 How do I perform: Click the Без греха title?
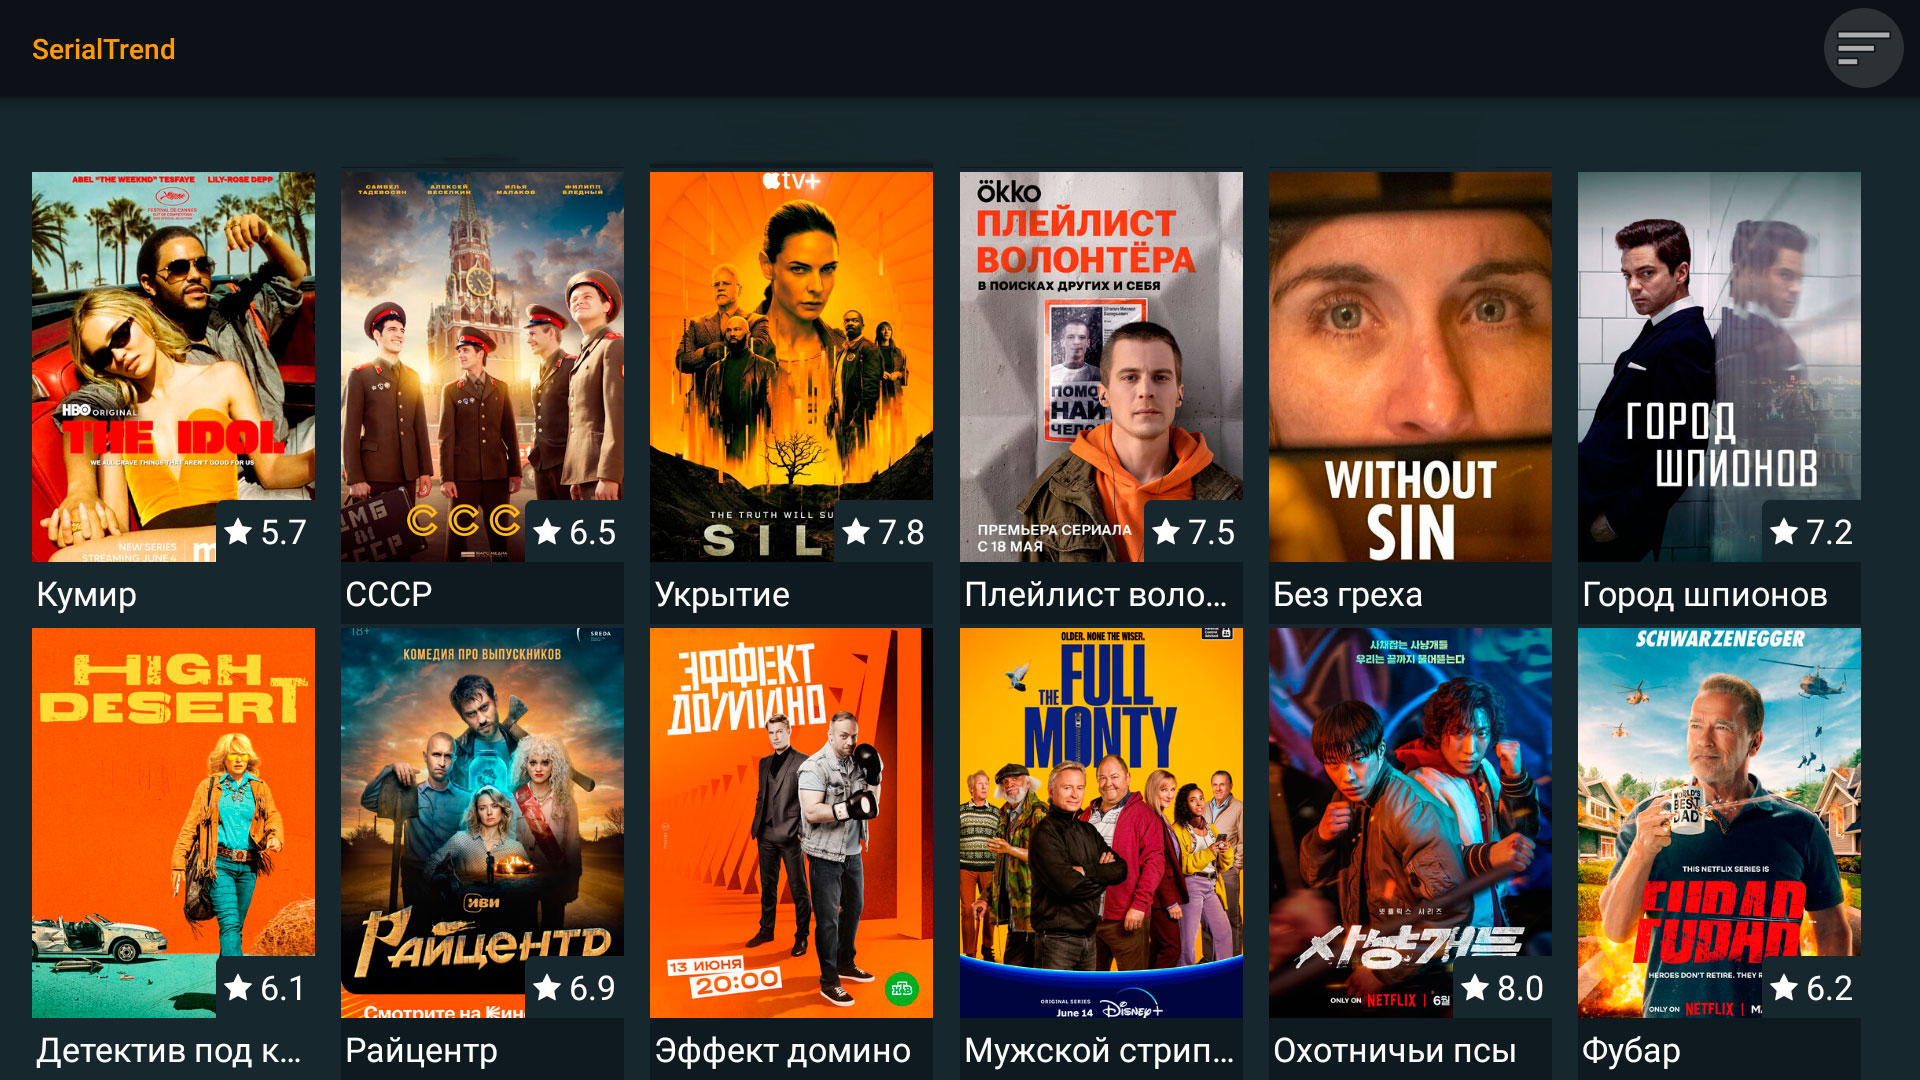pyautogui.click(x=1347, y=594)
